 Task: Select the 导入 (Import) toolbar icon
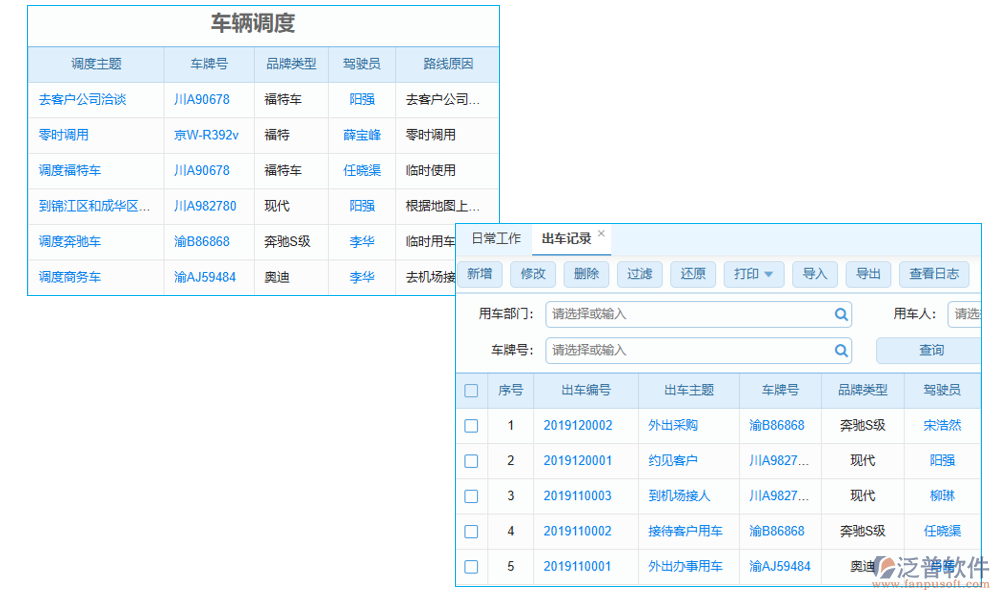816,274
